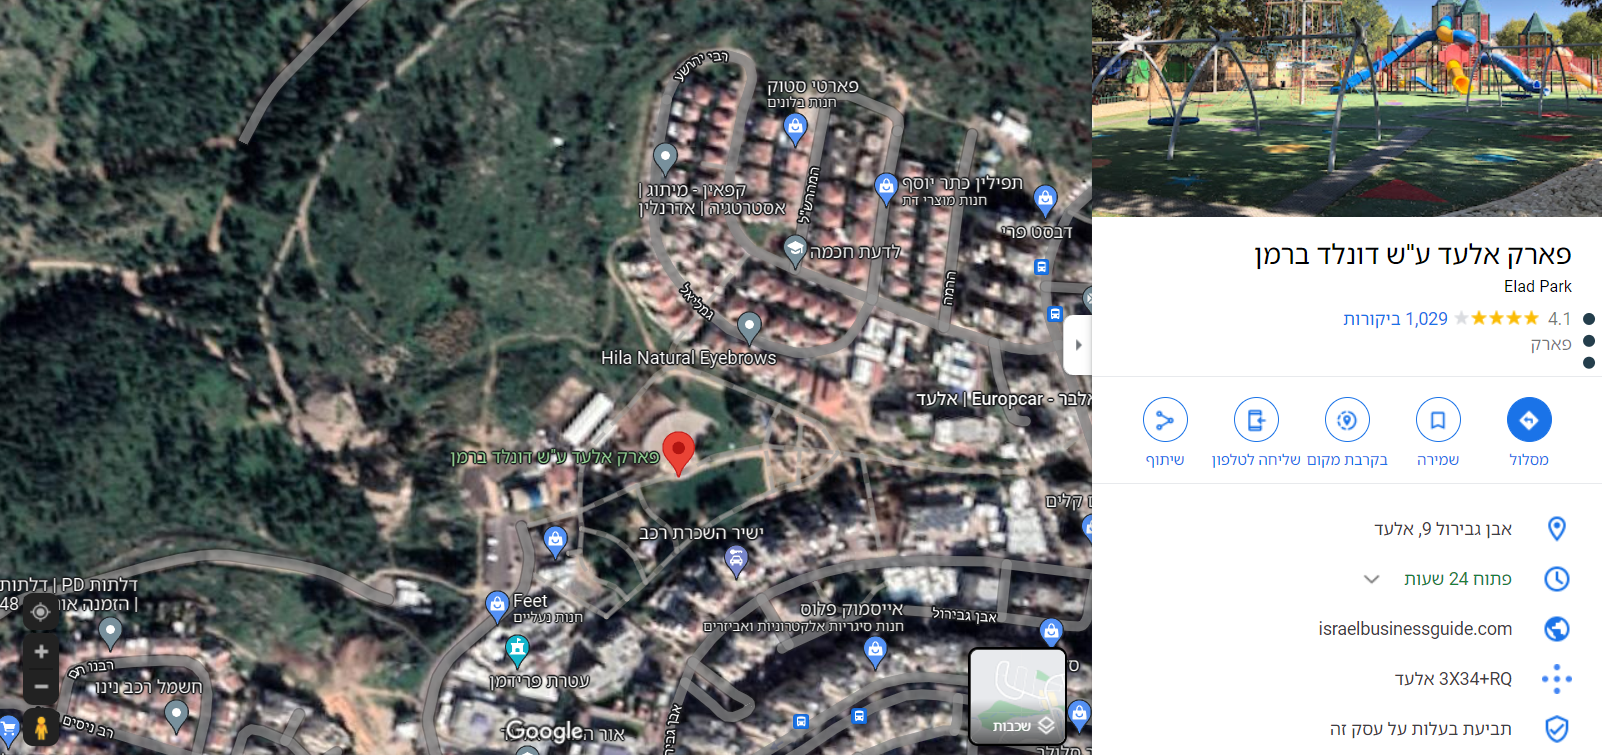Open the 1,029 reviews link
This screenshot has height=755, width=1602.
[x=1395, y=319]
